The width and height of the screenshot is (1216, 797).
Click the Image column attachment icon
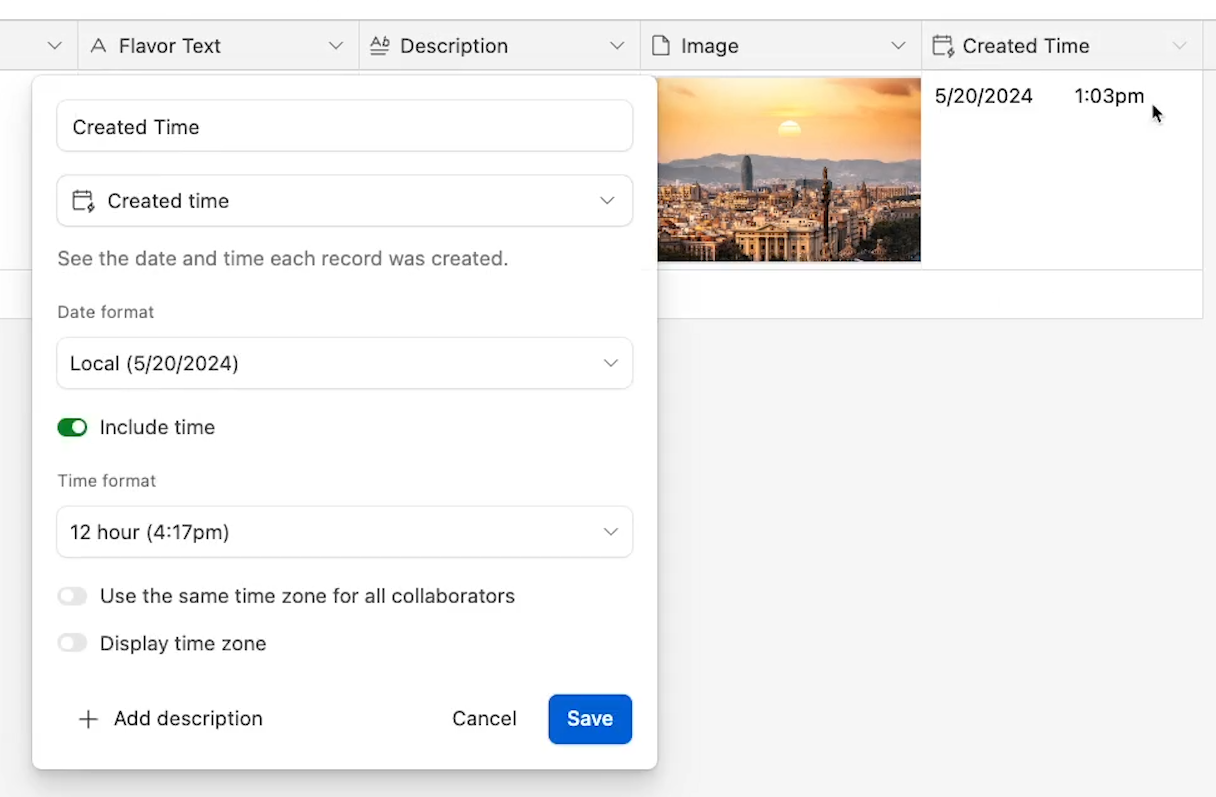(660, 46)
